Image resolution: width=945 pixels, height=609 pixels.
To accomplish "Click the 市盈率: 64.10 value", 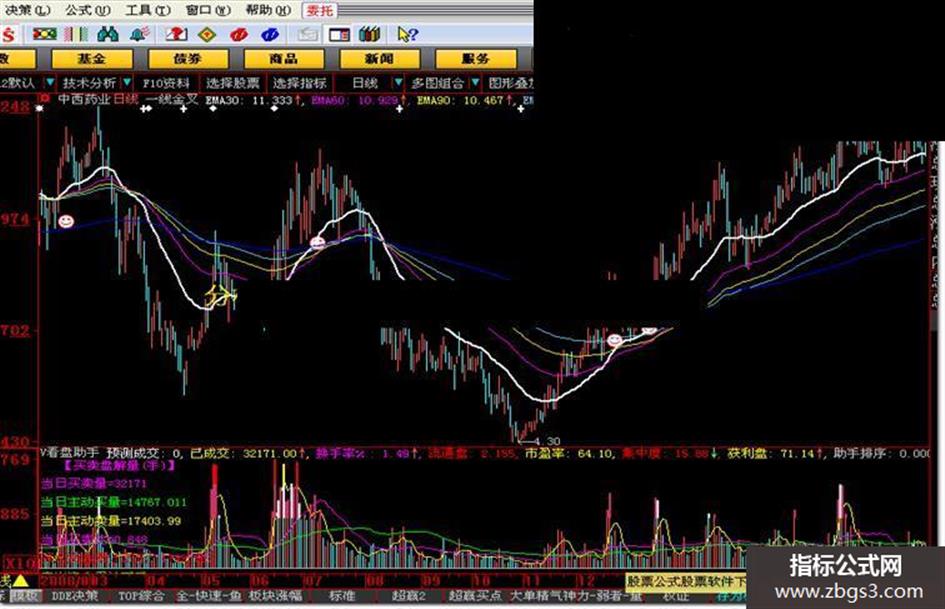I will tap(569, 453).
